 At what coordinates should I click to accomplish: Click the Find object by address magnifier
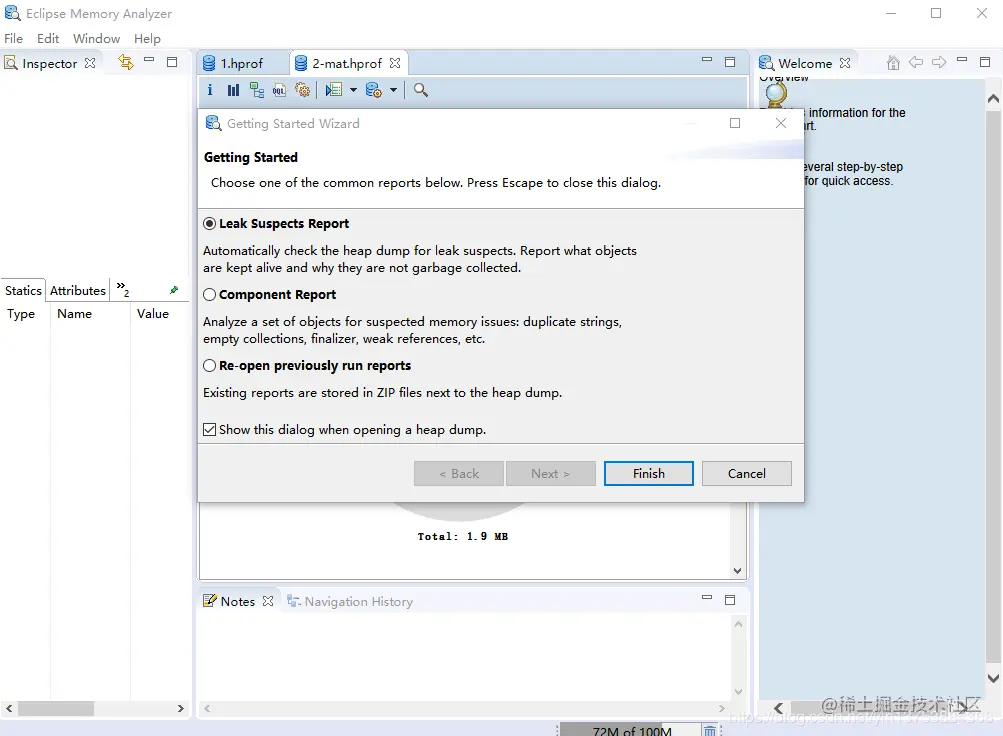pyautogui.click(x=420, y=90)
